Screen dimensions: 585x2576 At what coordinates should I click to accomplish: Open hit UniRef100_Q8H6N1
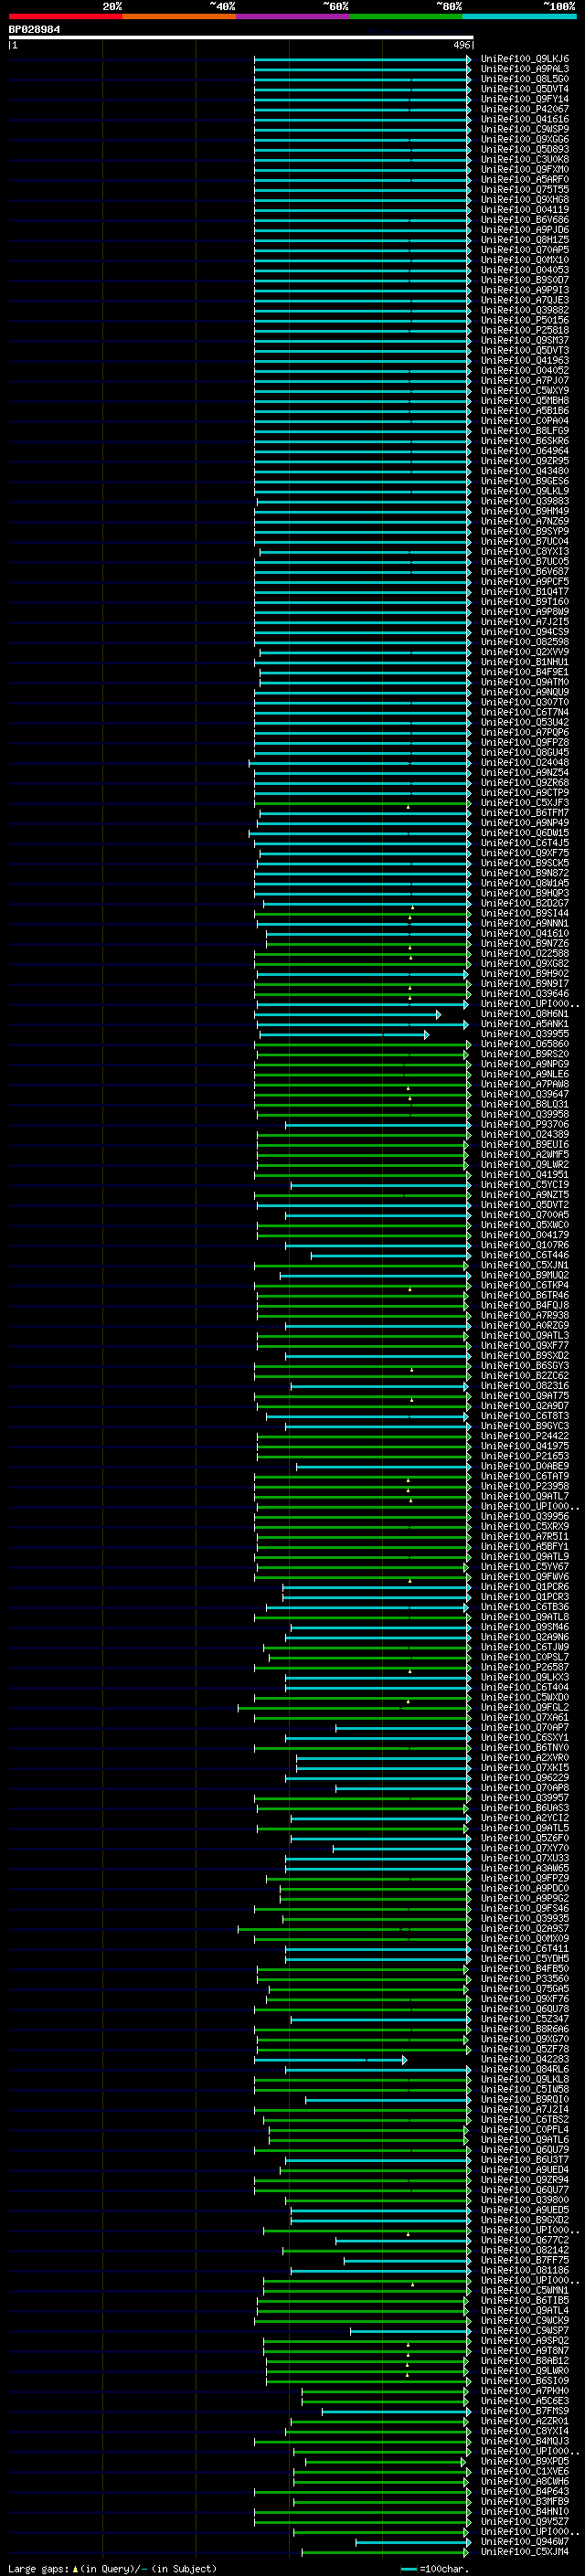click(525, 1014)
